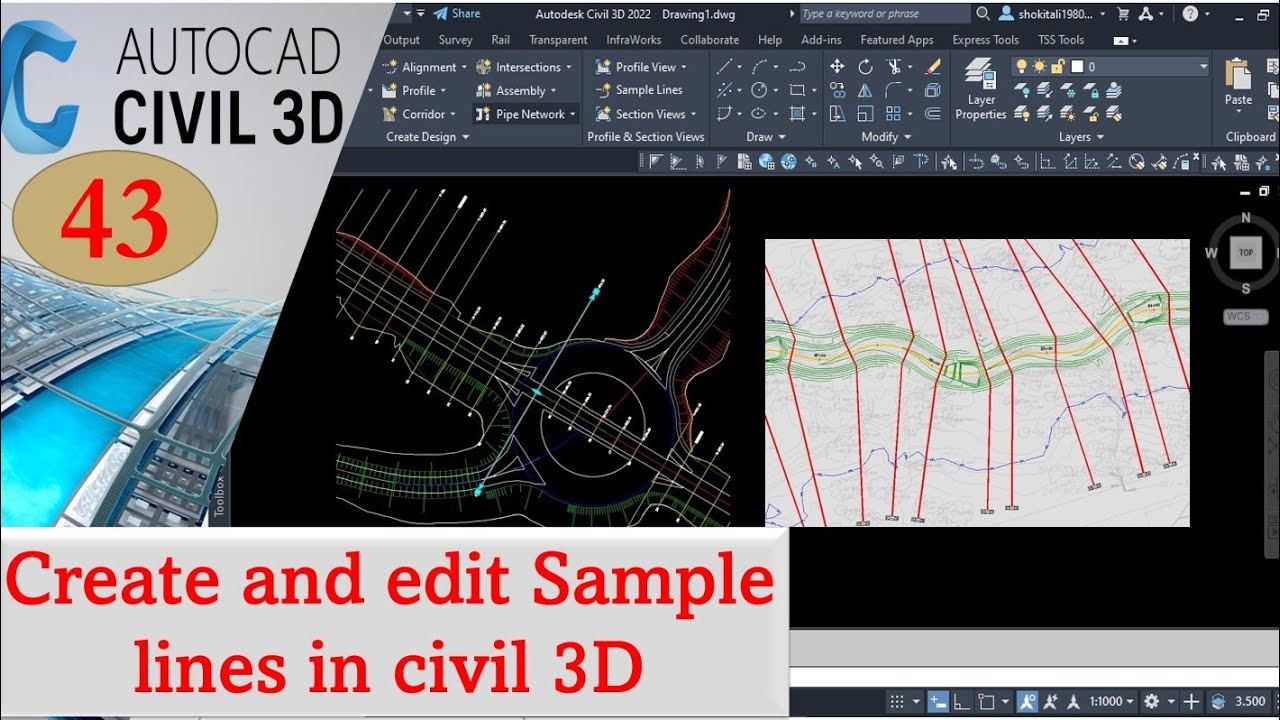Open the shokitali1980 account menu
This screenshot has width=1280, height=720.
[x=1052, y=14]
